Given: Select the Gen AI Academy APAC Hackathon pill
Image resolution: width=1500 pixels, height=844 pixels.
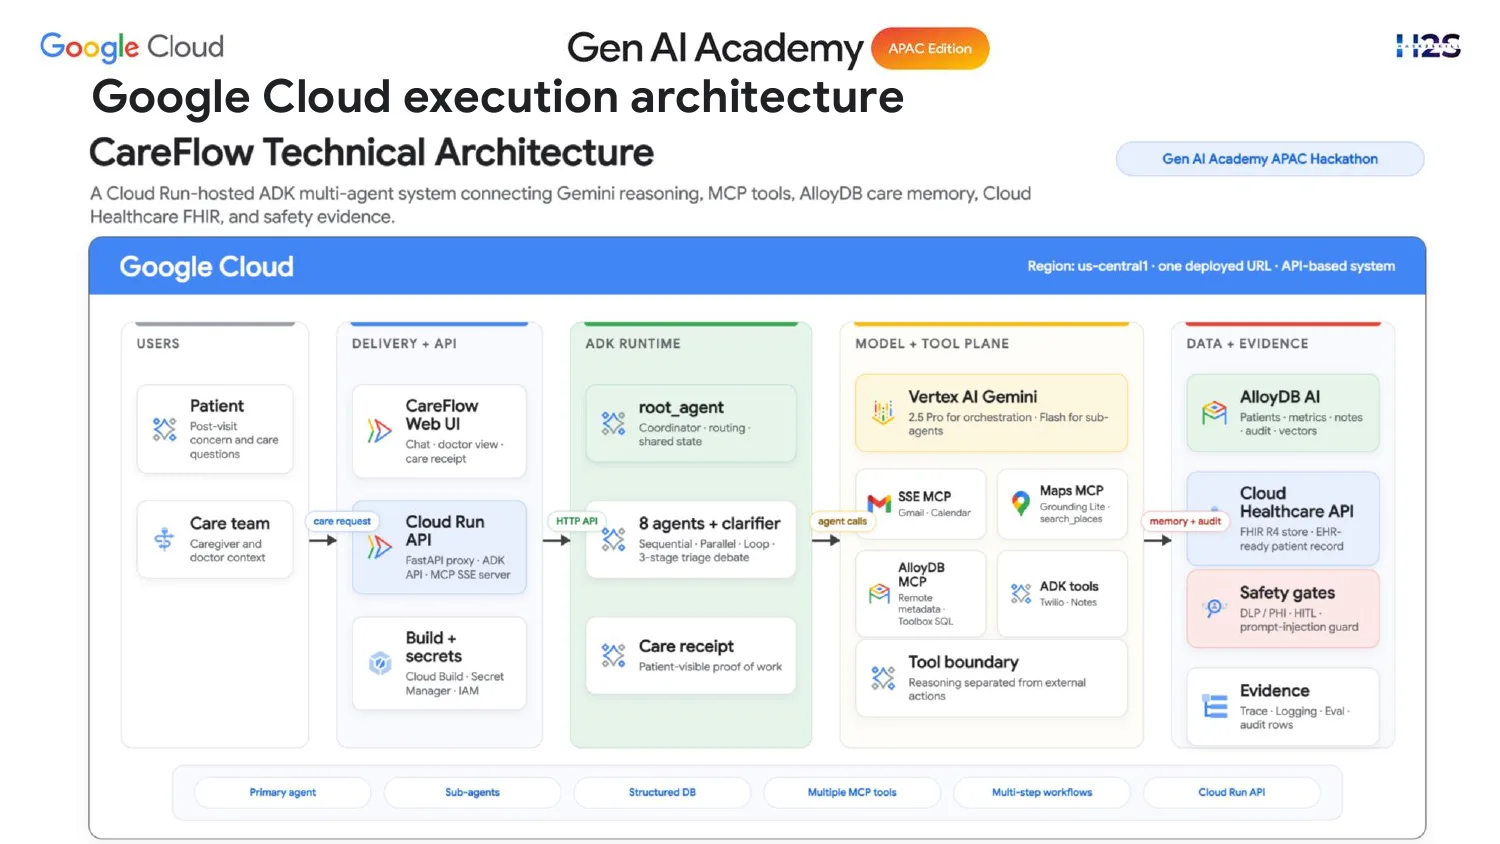Looking at the screenshot, I should point(1270,159).
